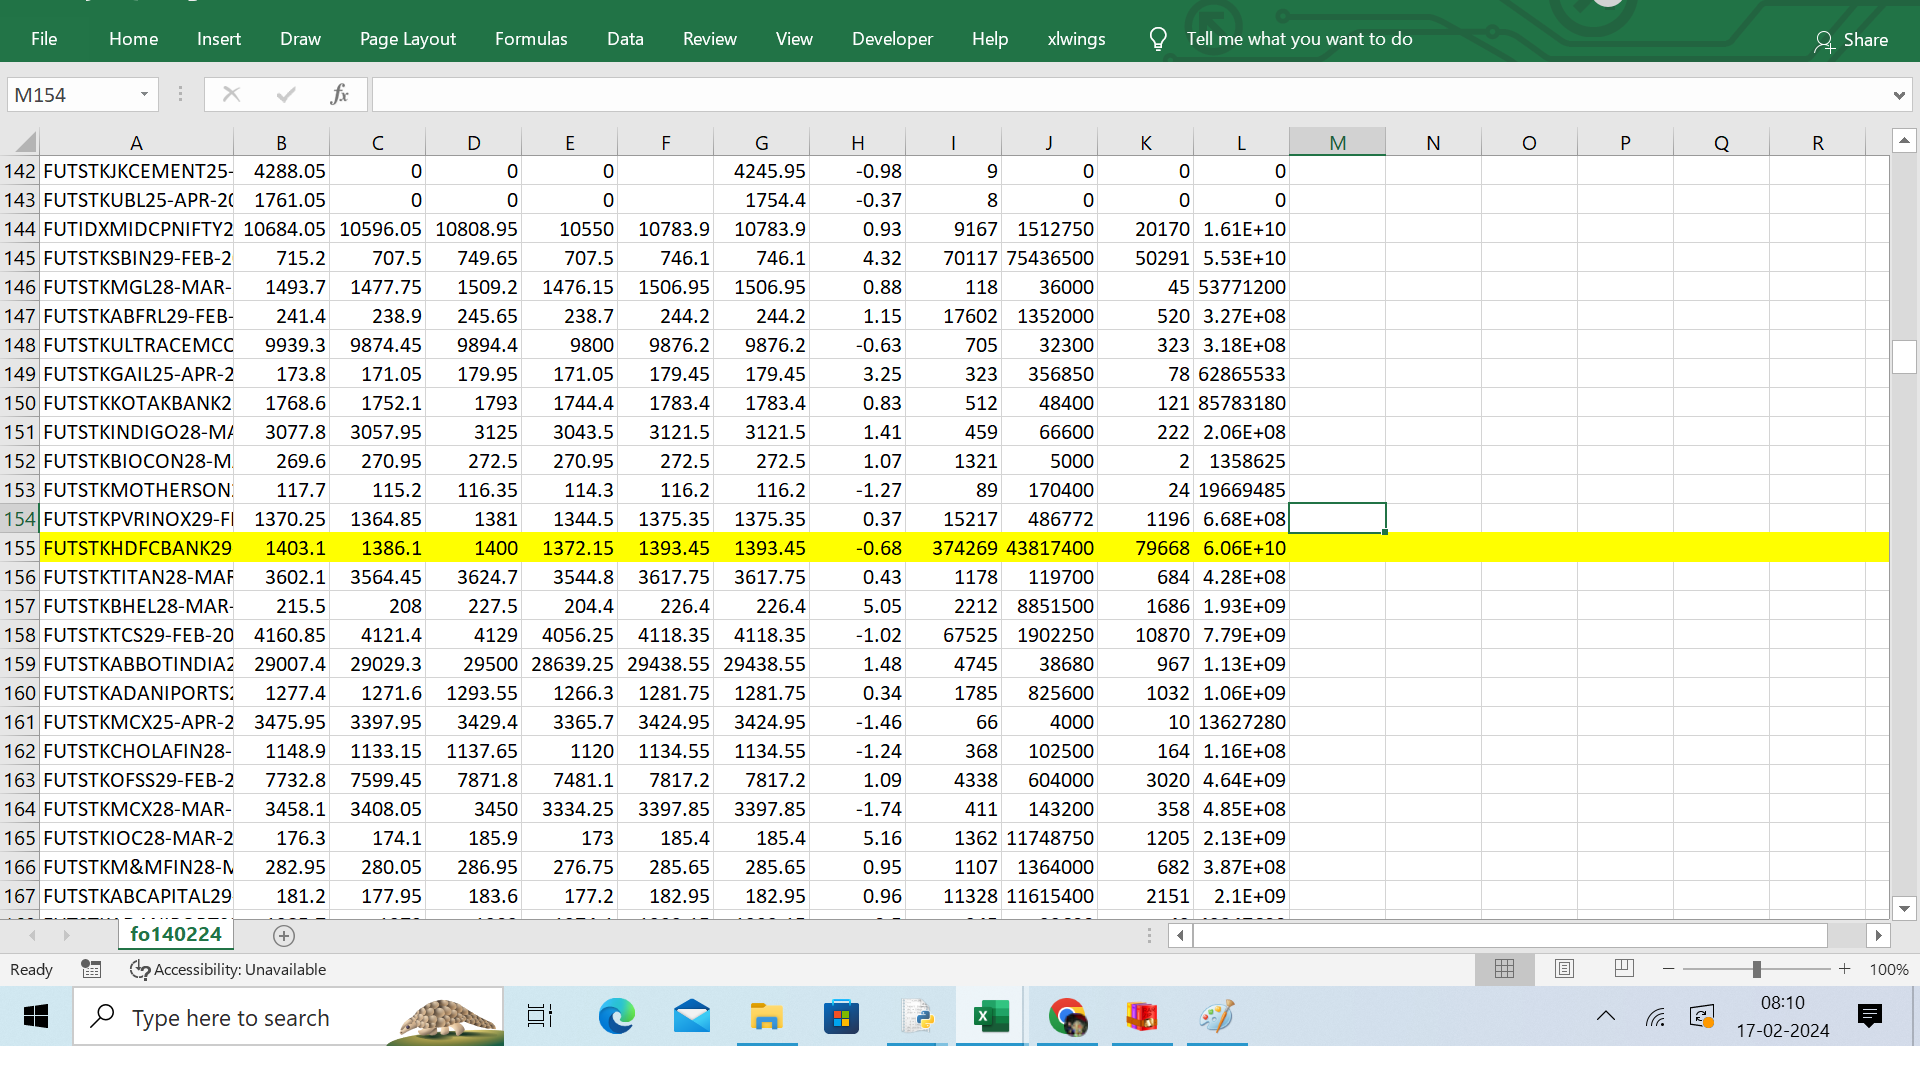Click the vertical scrollbar thumb

[1904, 357]
